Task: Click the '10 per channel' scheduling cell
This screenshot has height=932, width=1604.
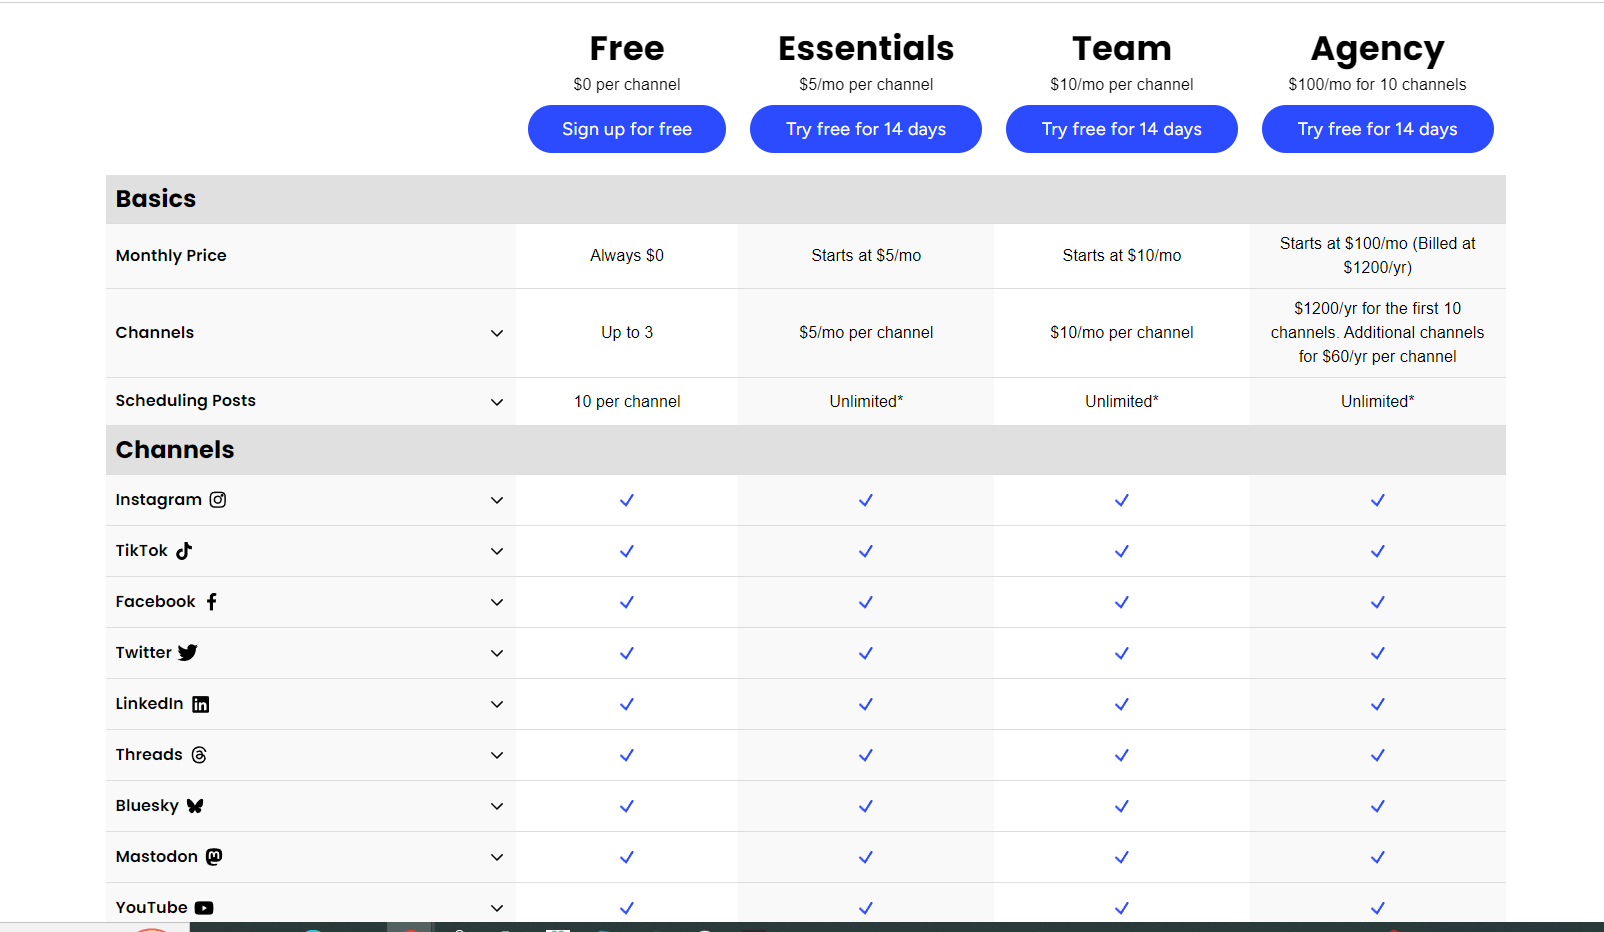Action: tap(627, 402)
